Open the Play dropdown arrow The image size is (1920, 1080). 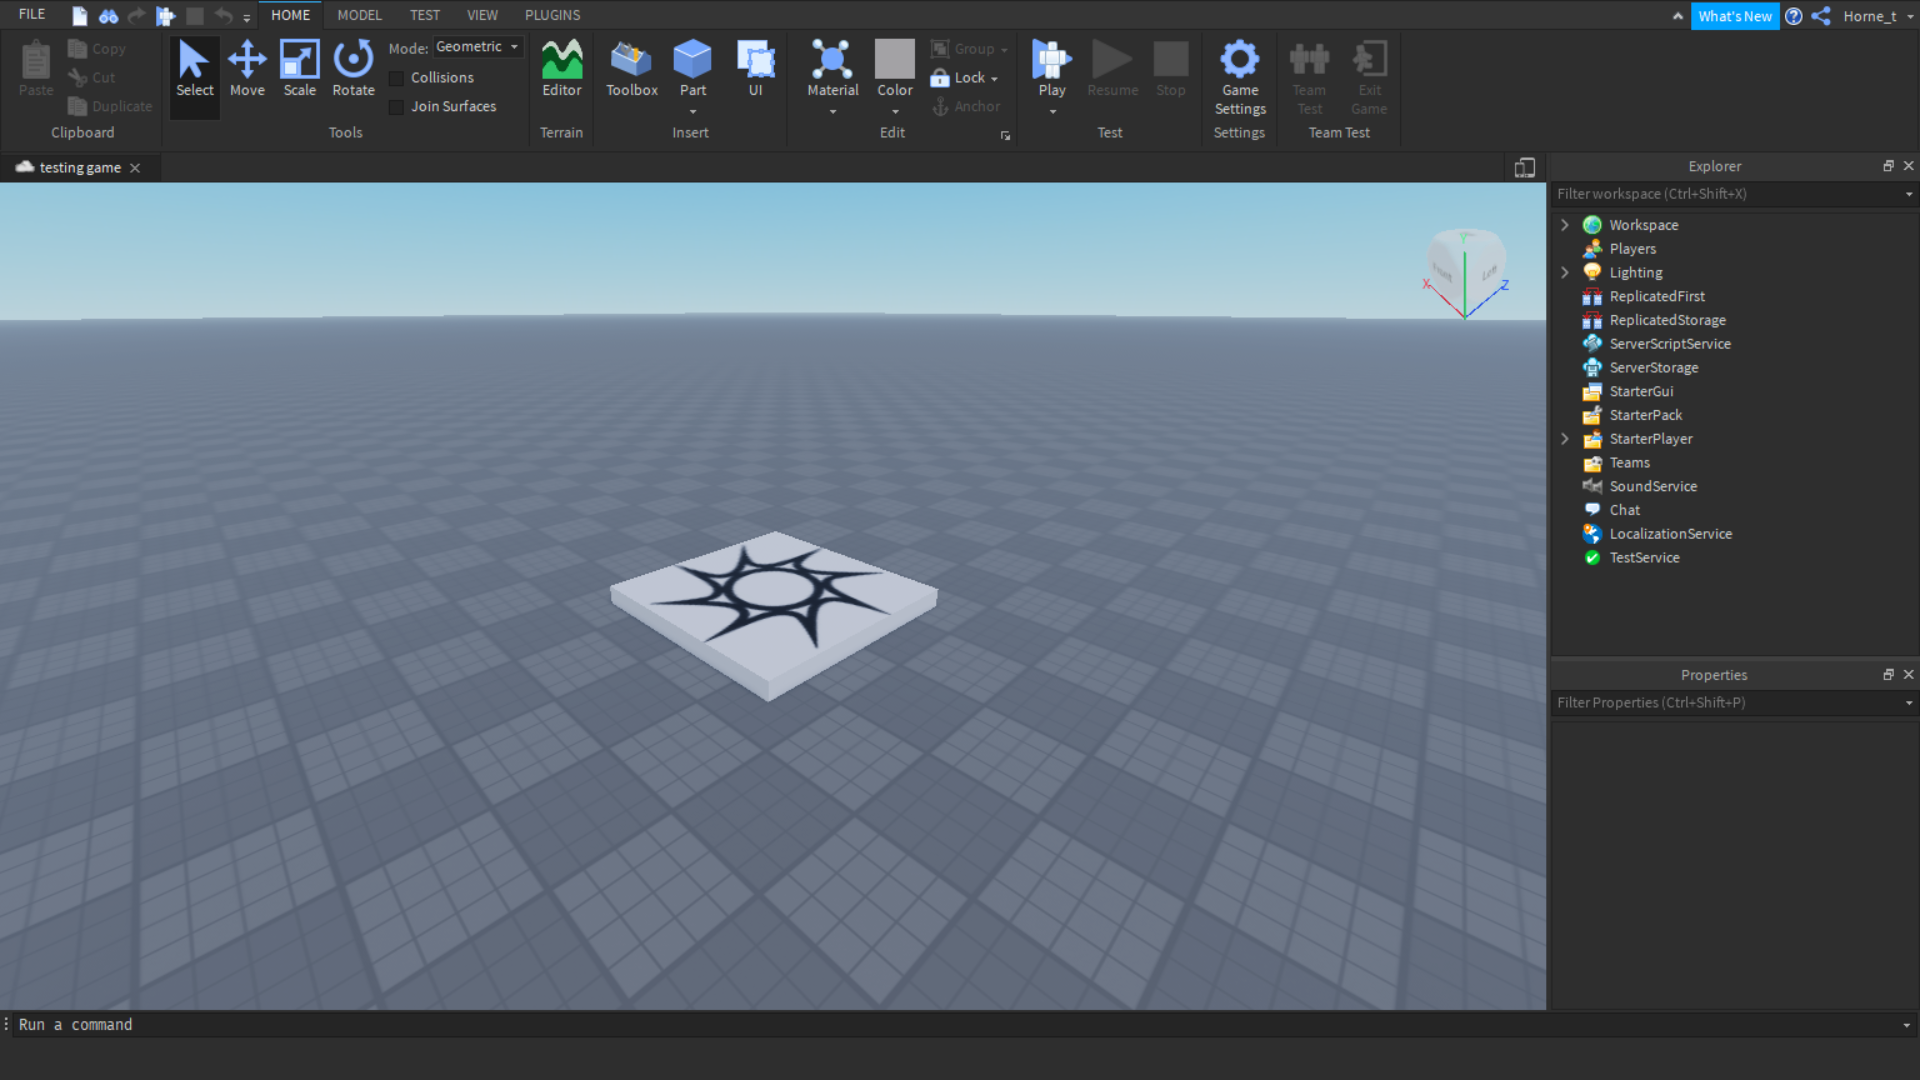1052,112
